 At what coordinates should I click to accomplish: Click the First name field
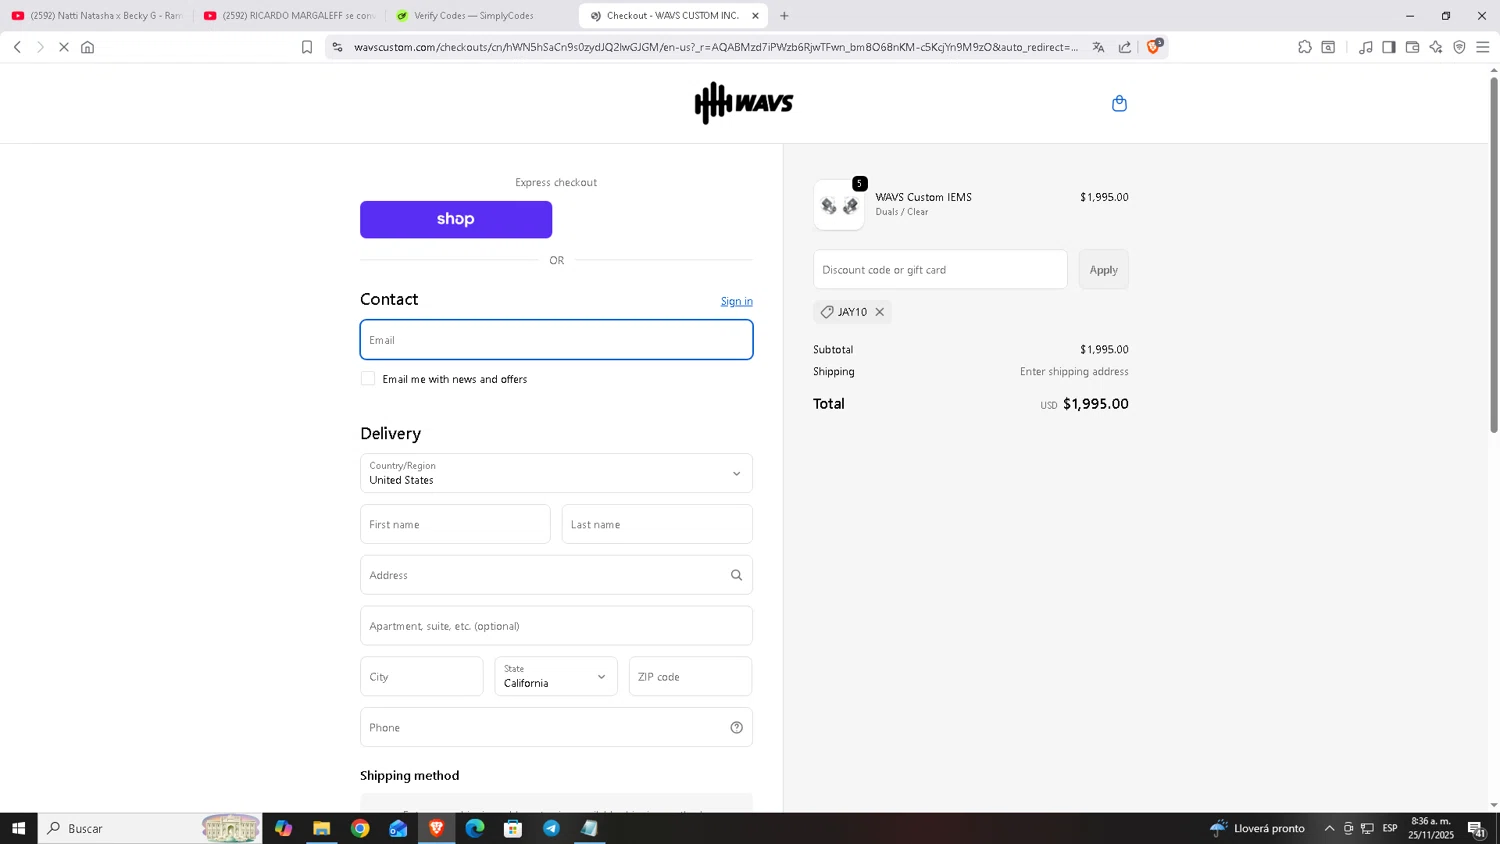[455, 524]
